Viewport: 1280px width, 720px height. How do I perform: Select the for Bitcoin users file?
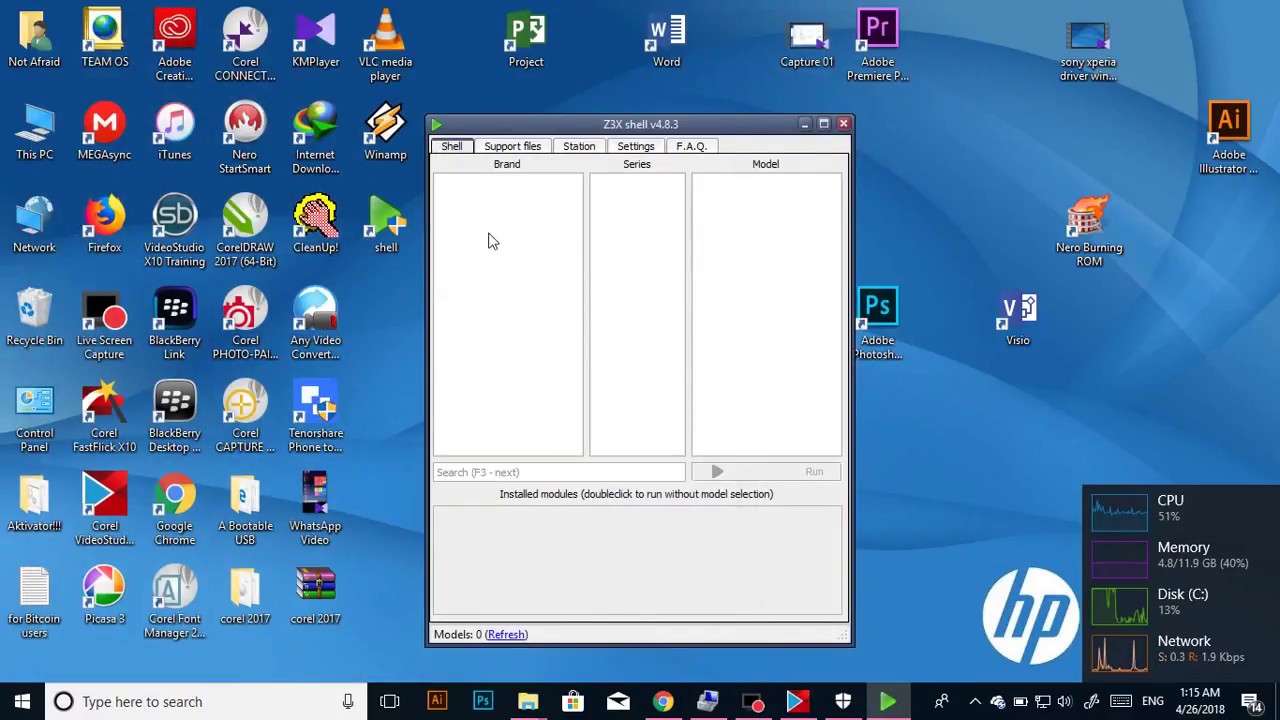coord(34,604)
